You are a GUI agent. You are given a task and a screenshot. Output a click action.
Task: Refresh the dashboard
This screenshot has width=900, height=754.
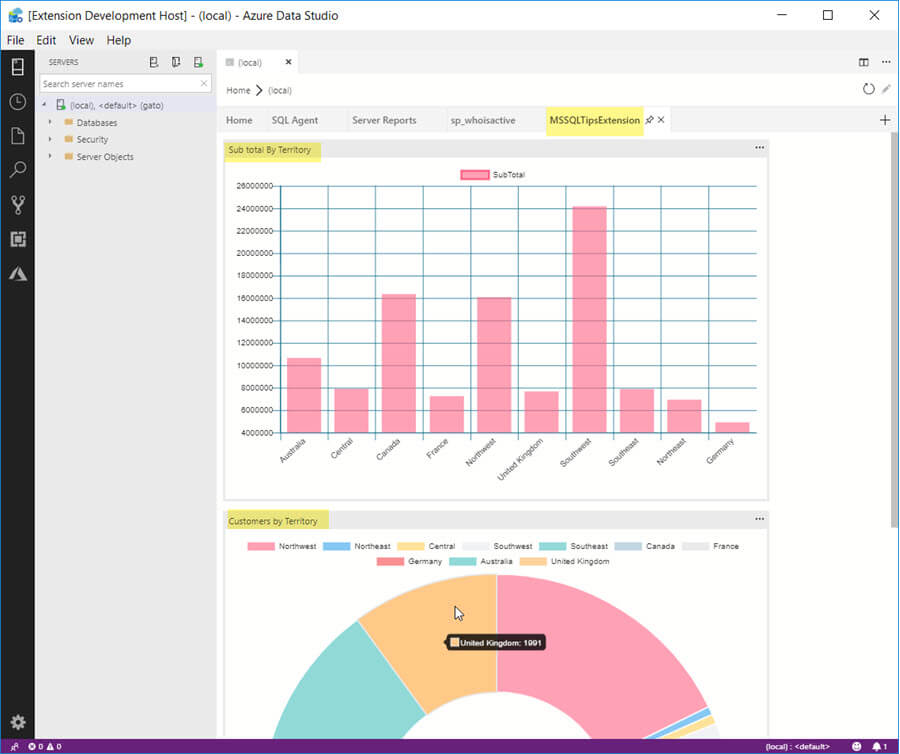point(868,89)
